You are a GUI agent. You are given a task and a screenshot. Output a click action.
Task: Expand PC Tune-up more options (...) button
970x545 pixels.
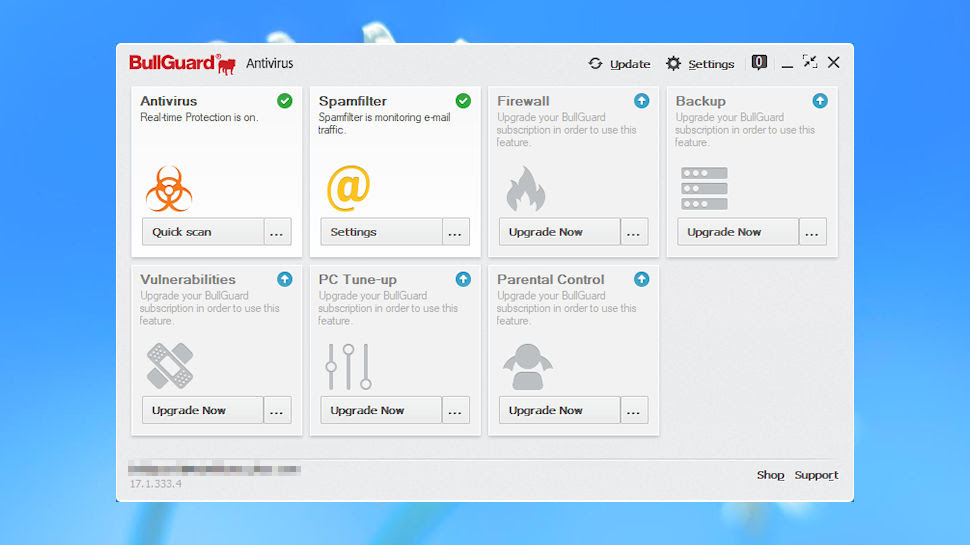pyautogui.click(x=455, y=410)
